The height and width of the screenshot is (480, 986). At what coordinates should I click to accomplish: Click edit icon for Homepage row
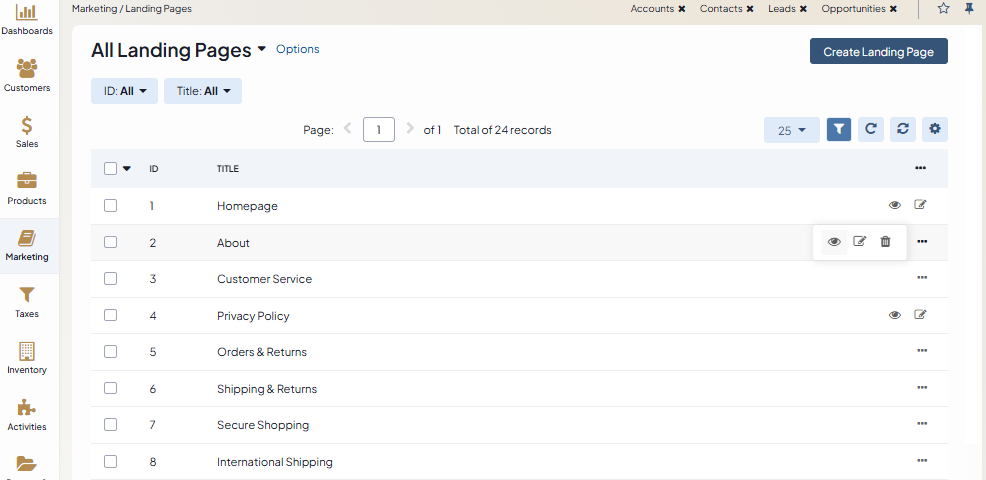920,205
